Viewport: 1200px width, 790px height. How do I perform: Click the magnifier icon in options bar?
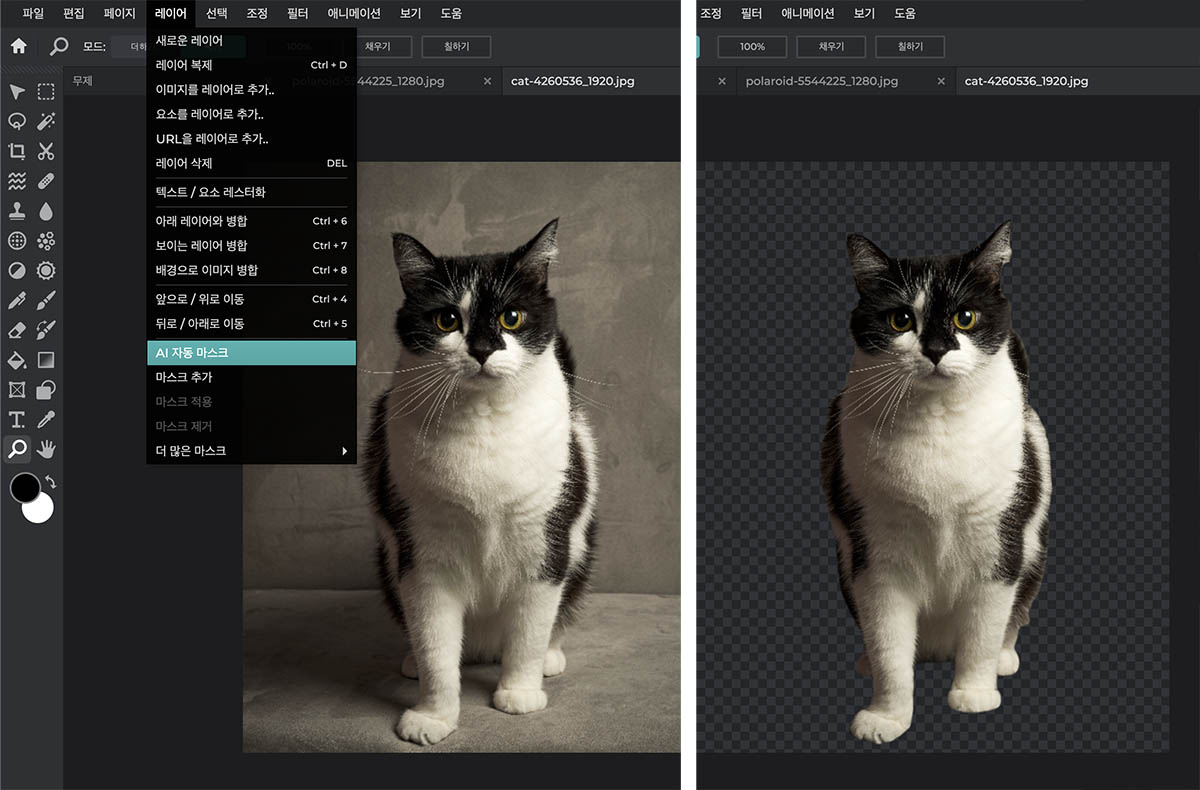pyautogui.click(x=60, y=46)
